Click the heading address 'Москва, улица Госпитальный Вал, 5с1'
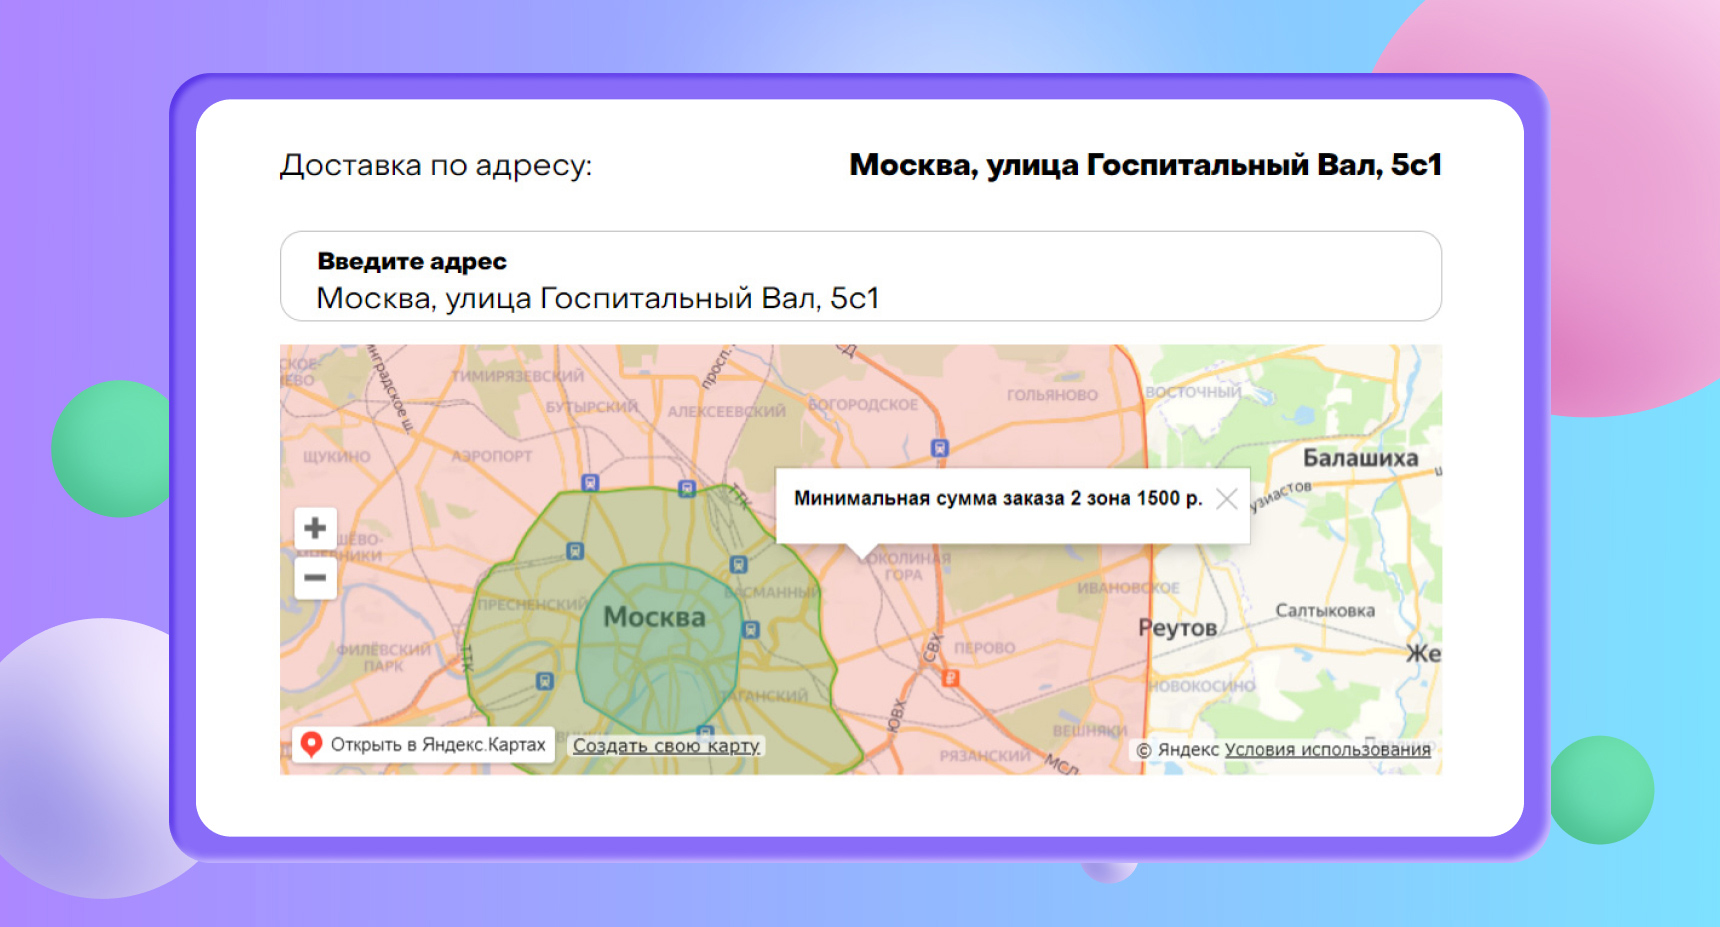 (x=1146, y=165)
